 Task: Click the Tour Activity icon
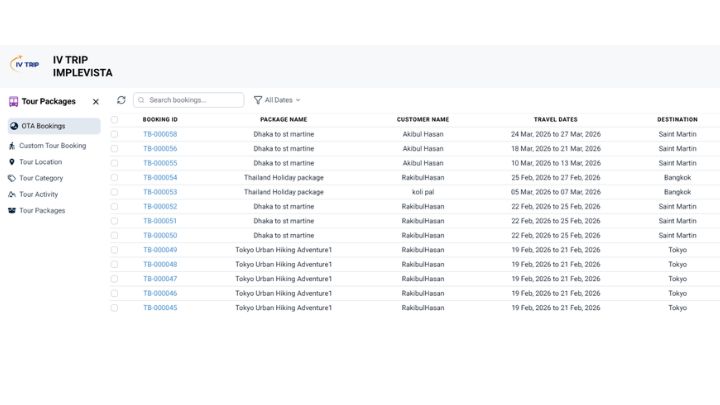coord(12,194)
